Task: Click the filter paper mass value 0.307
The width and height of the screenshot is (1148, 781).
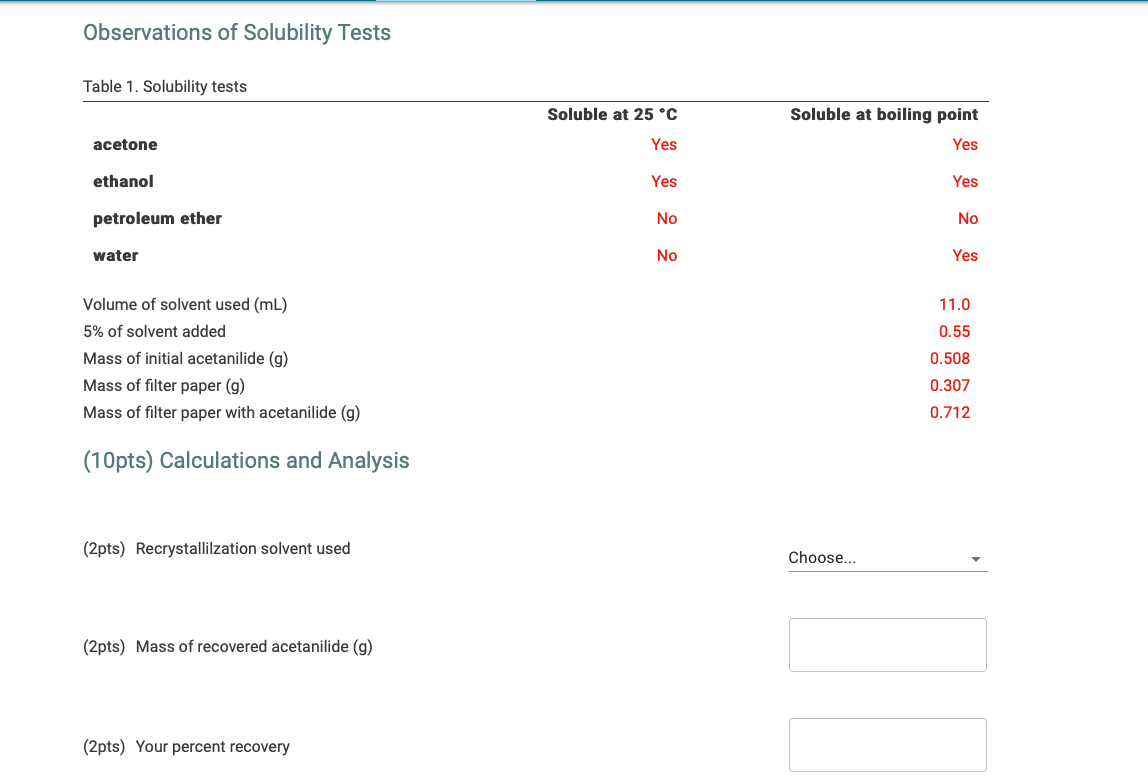Action: point(951,385)
